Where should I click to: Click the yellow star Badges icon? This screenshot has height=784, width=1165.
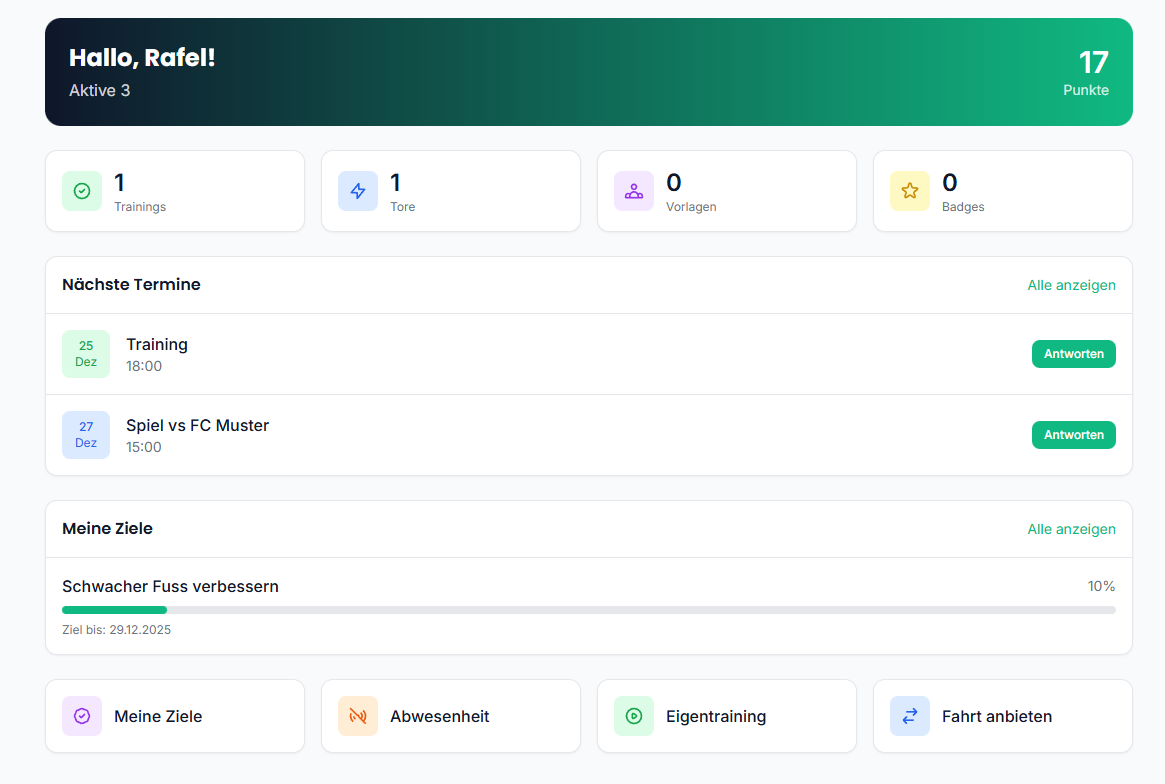pos(910,191)
